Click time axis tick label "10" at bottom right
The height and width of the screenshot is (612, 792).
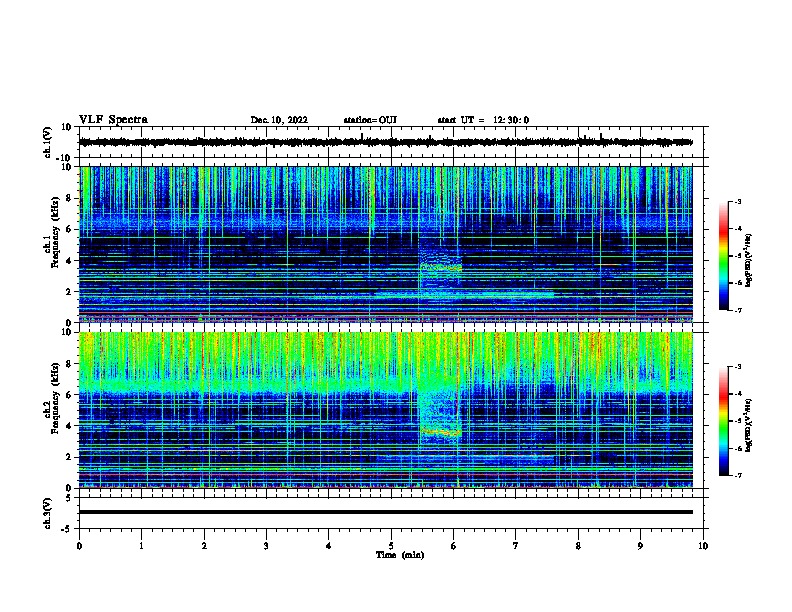tap(703, 546)
